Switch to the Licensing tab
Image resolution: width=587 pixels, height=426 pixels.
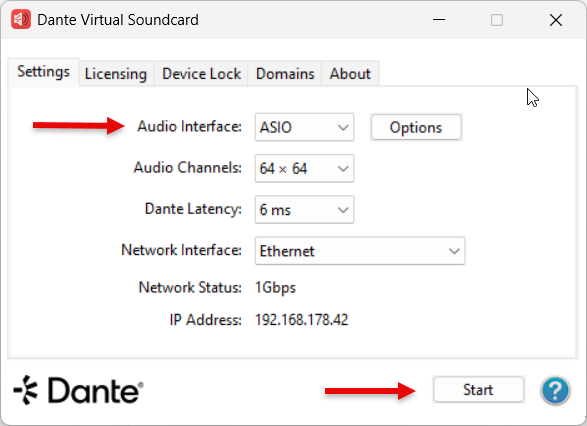116,74
